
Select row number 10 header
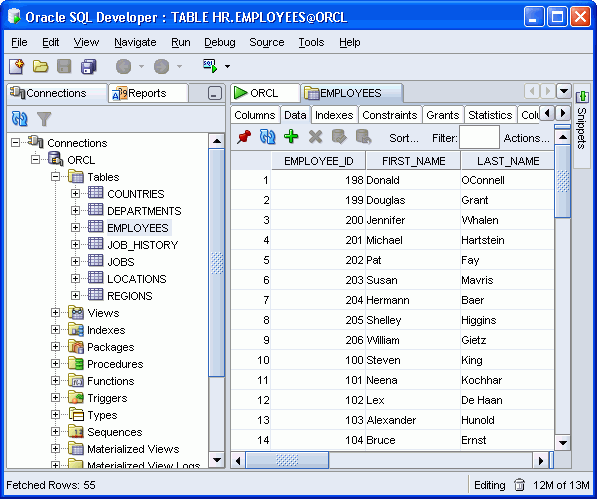point(251,360)
